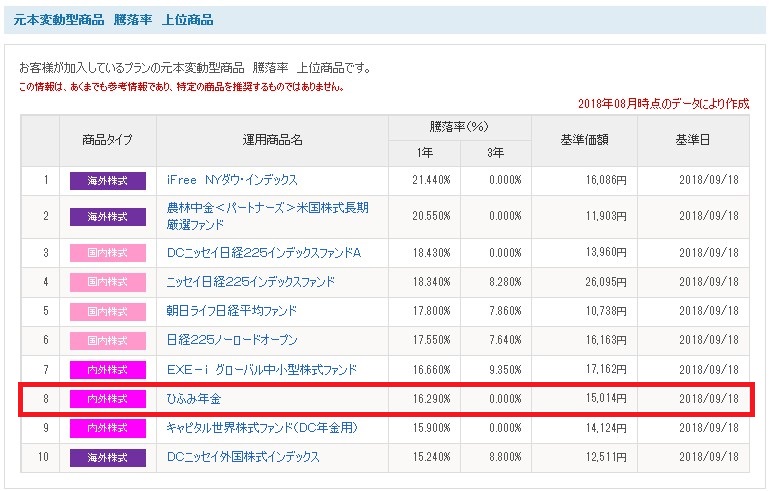Screen dimensions: 769x491
Task: Click the 3年 sub-column header
Action: click(x=496, y=153)
